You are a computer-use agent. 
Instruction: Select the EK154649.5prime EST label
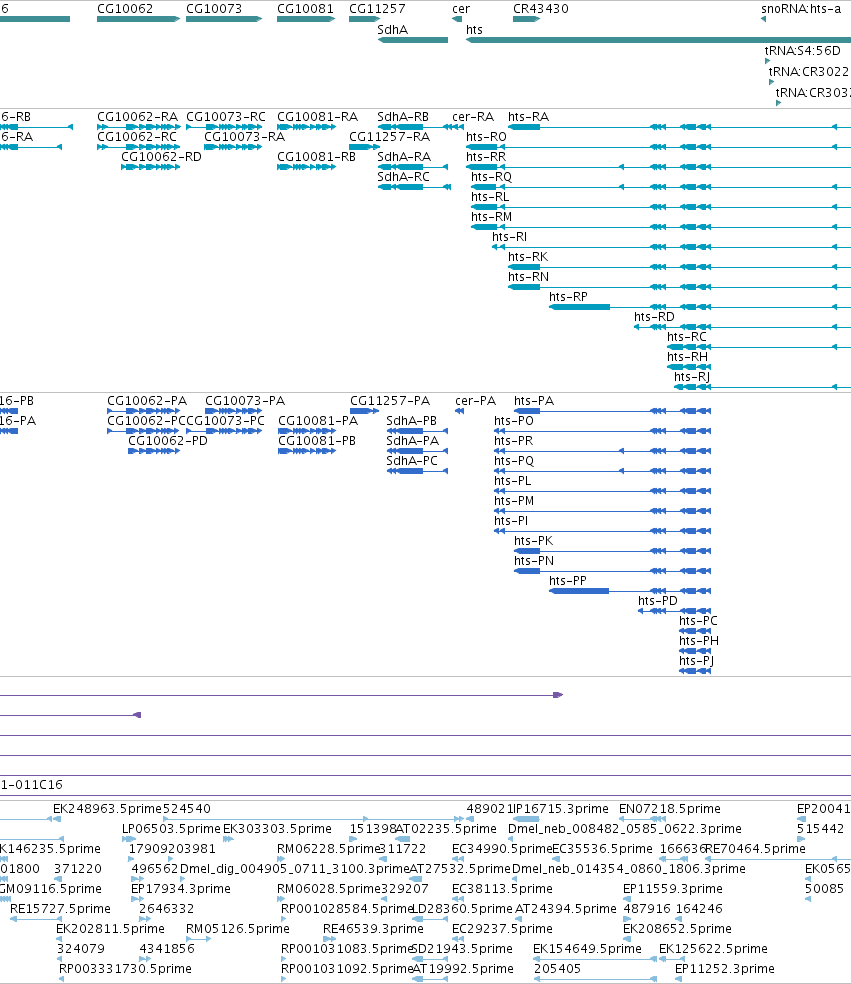[587, 949]
